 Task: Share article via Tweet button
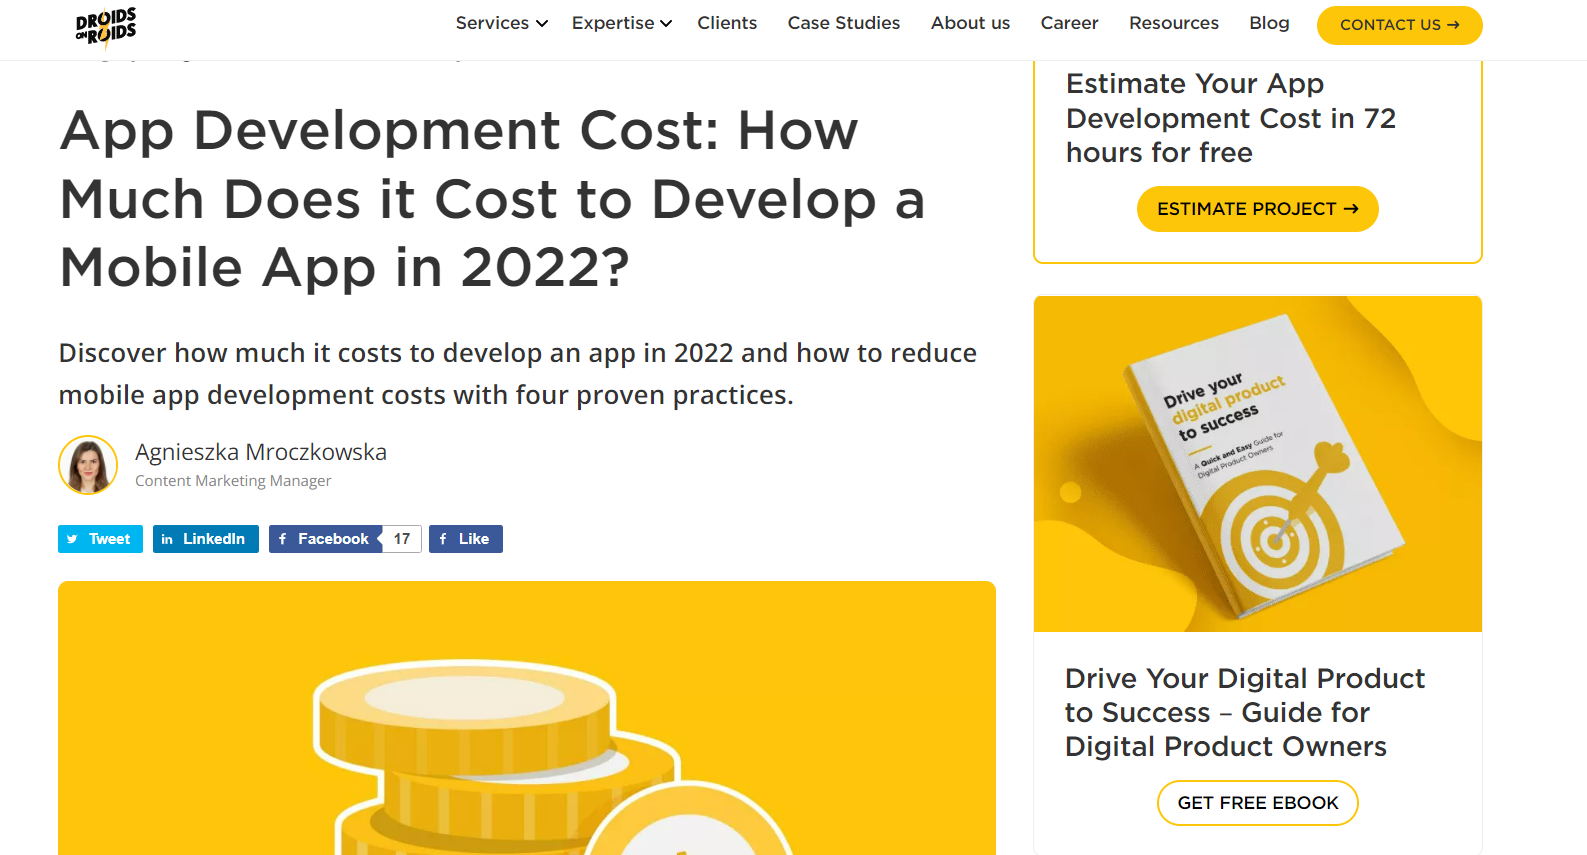pos(100,539)
